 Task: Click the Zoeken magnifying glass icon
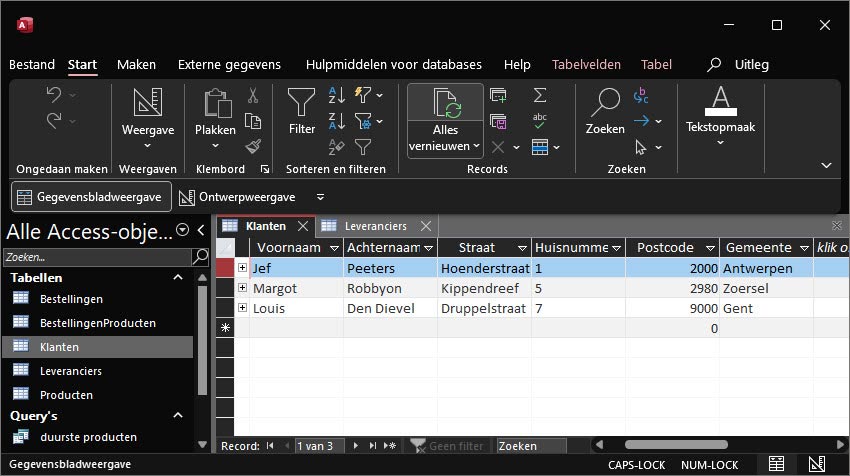605,102
